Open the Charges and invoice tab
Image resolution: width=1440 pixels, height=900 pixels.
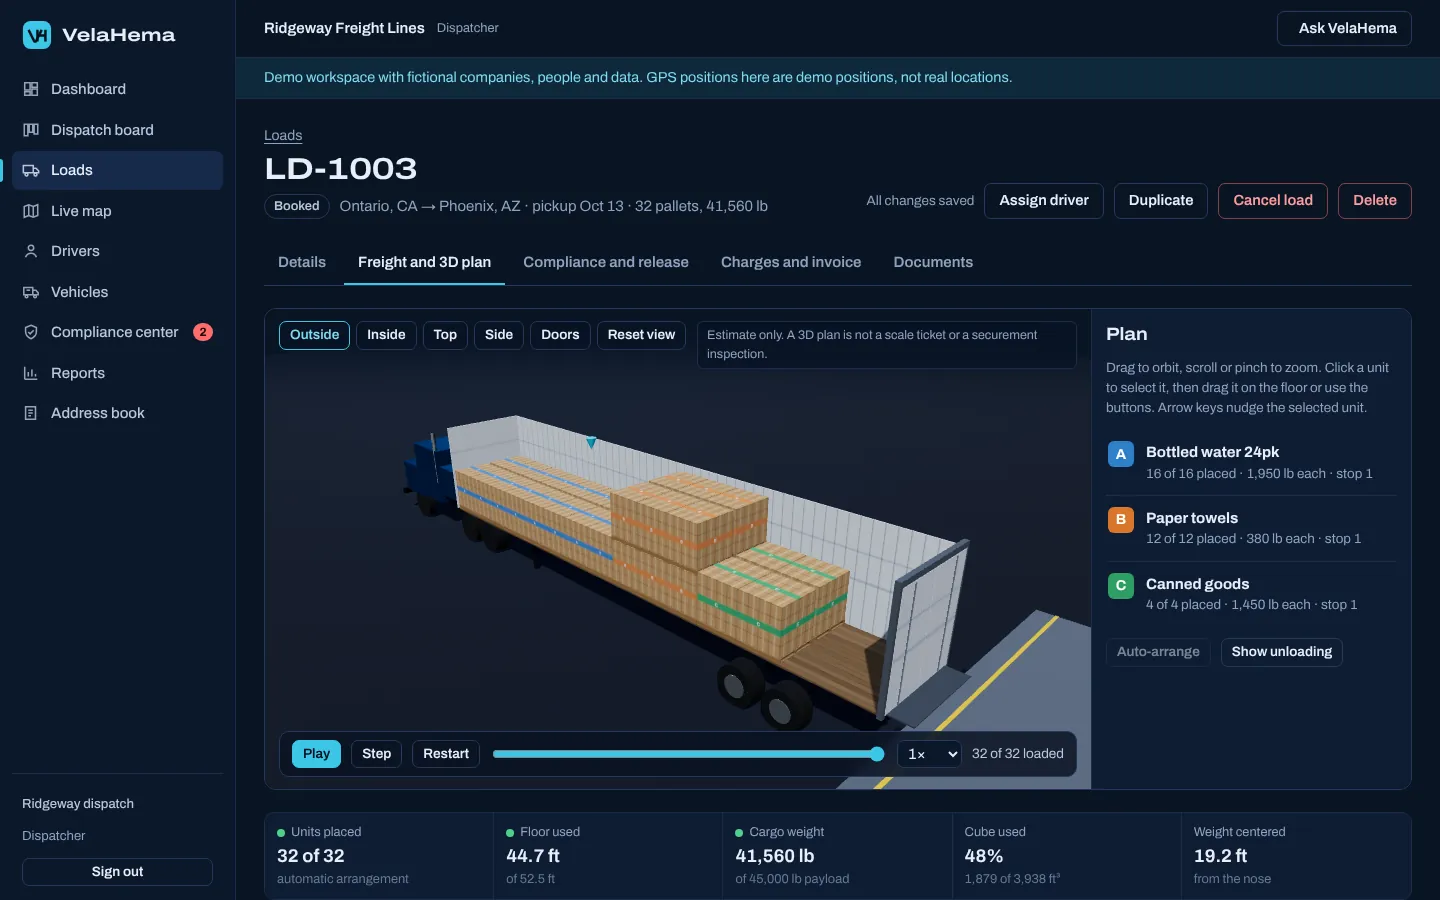pos(791,262)
